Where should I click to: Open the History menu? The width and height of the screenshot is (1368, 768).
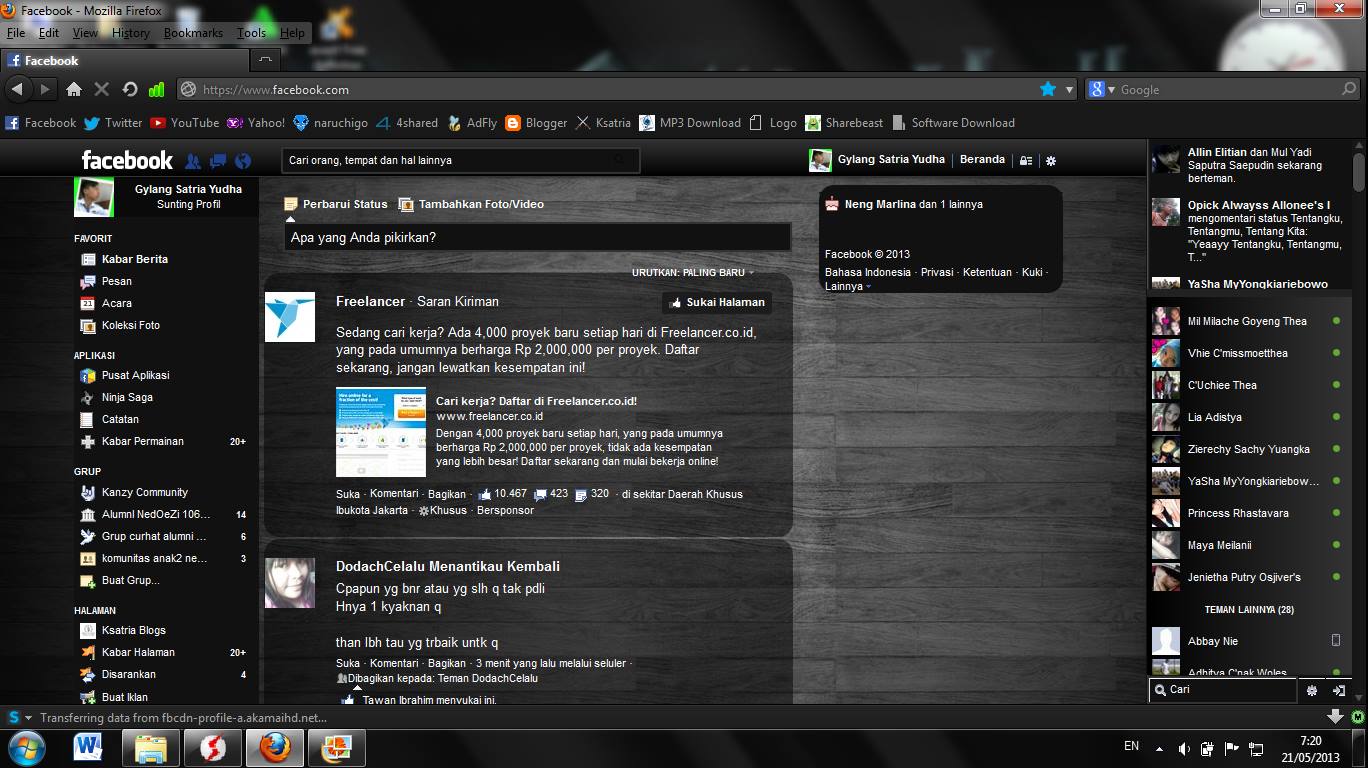pos(130,33)
